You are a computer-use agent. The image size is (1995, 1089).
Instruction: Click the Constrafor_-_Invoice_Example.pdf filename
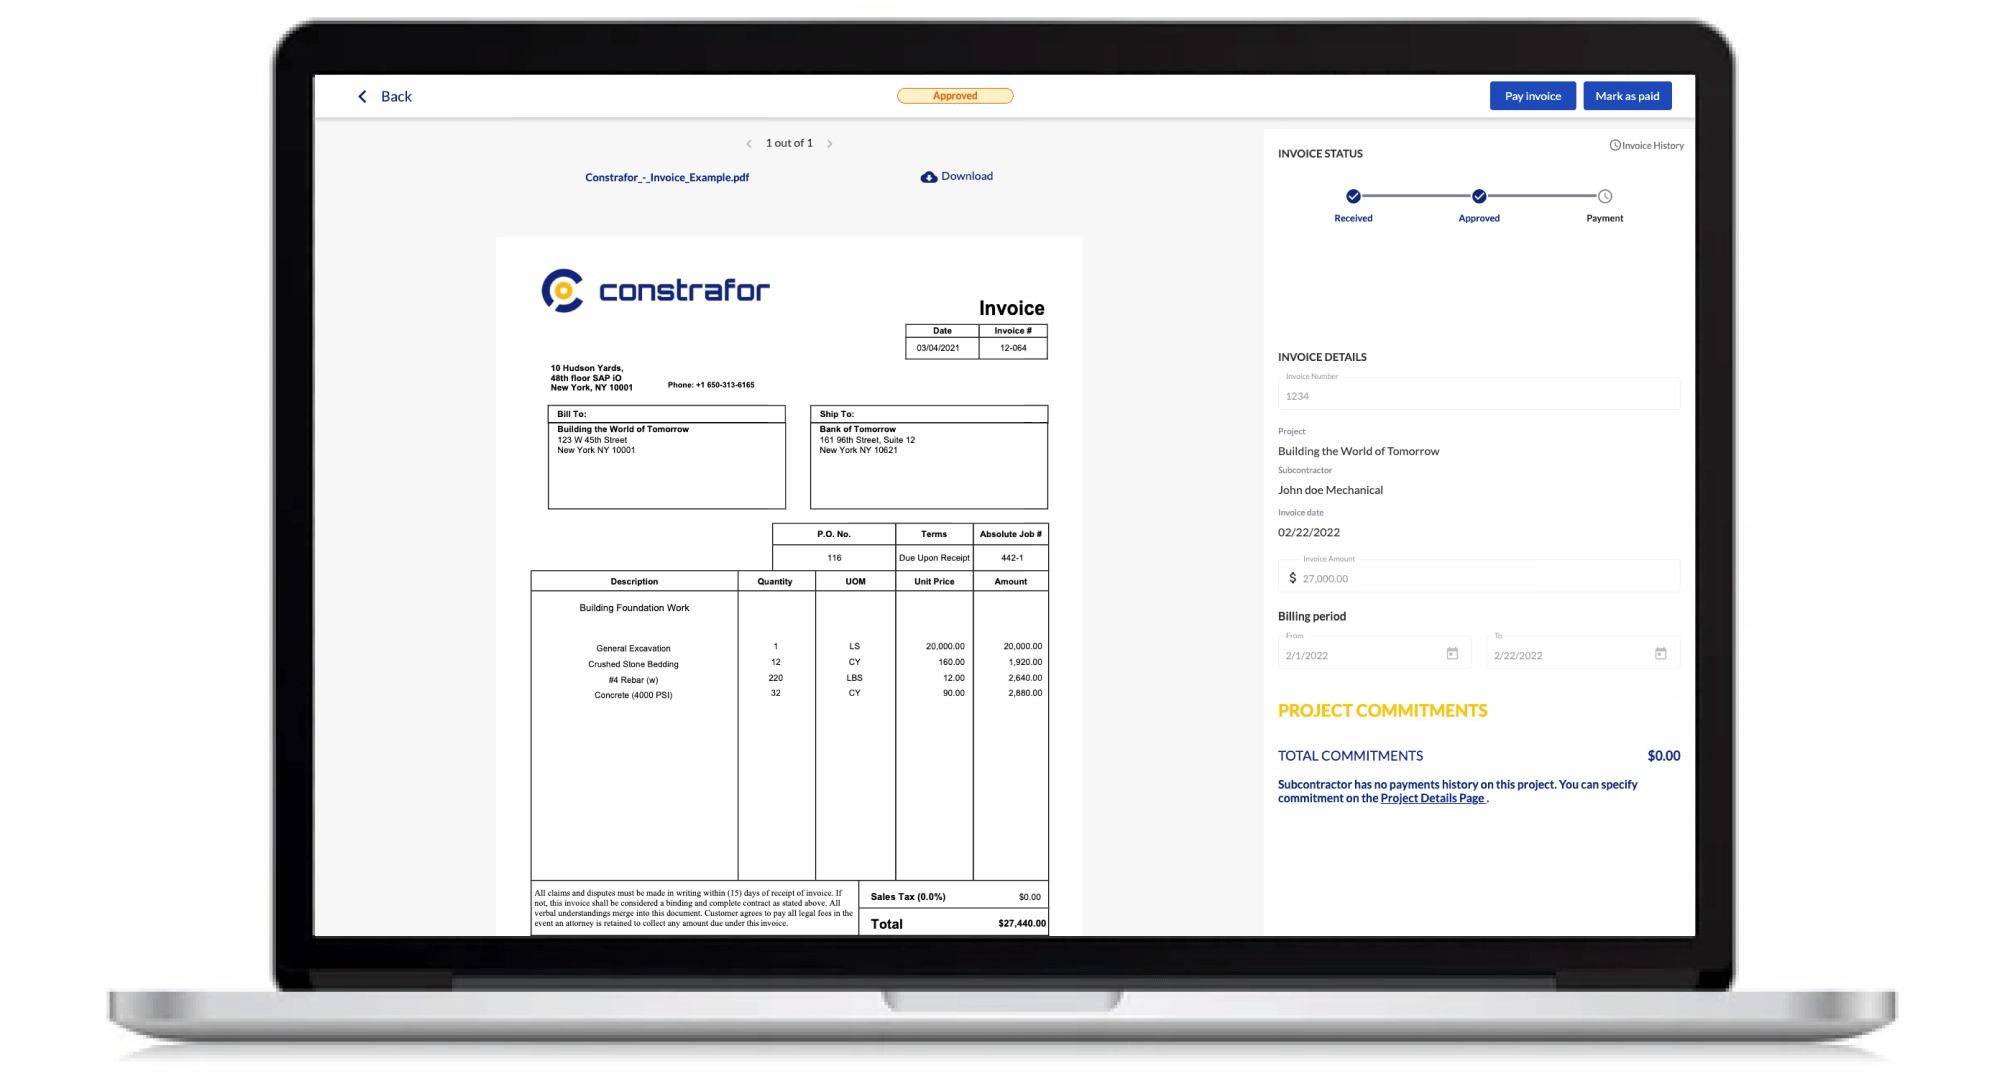(666, 176)
